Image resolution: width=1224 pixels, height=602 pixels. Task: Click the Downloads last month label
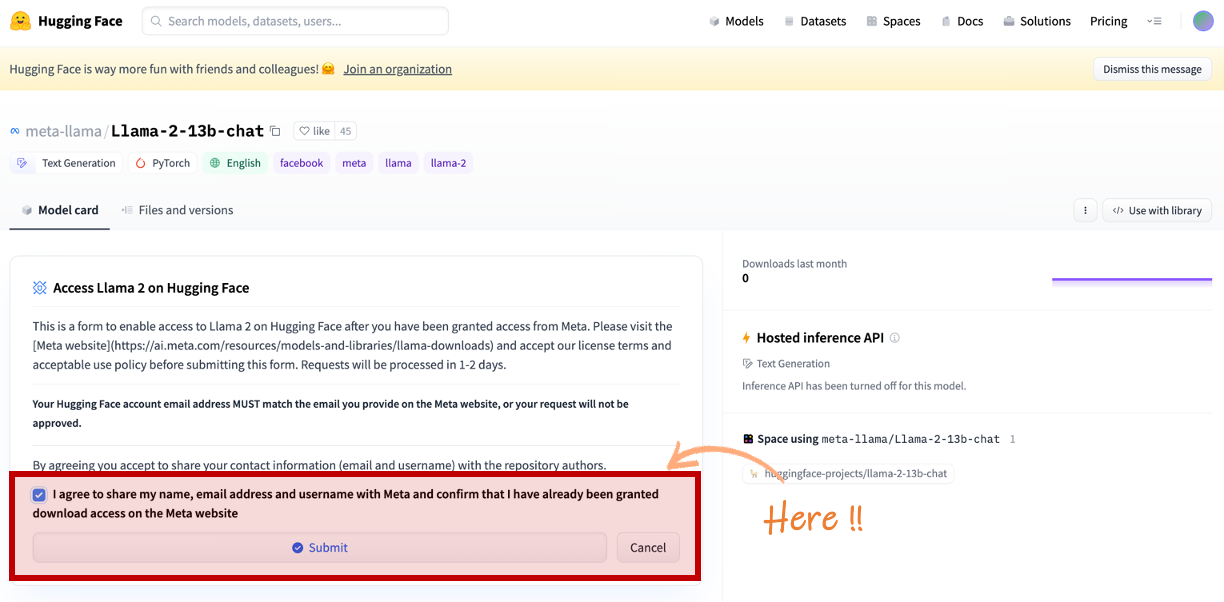[x=794, y=264]
